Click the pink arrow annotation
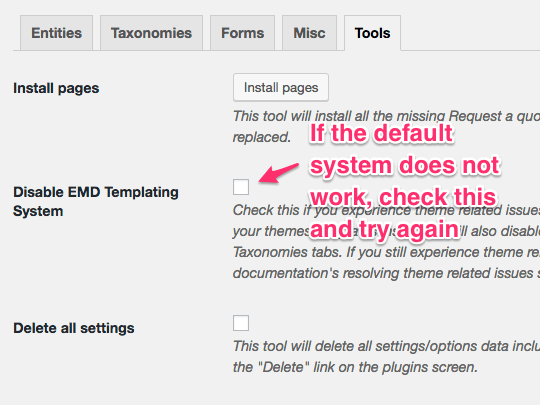Screen dimensions: 540x405 279,173
